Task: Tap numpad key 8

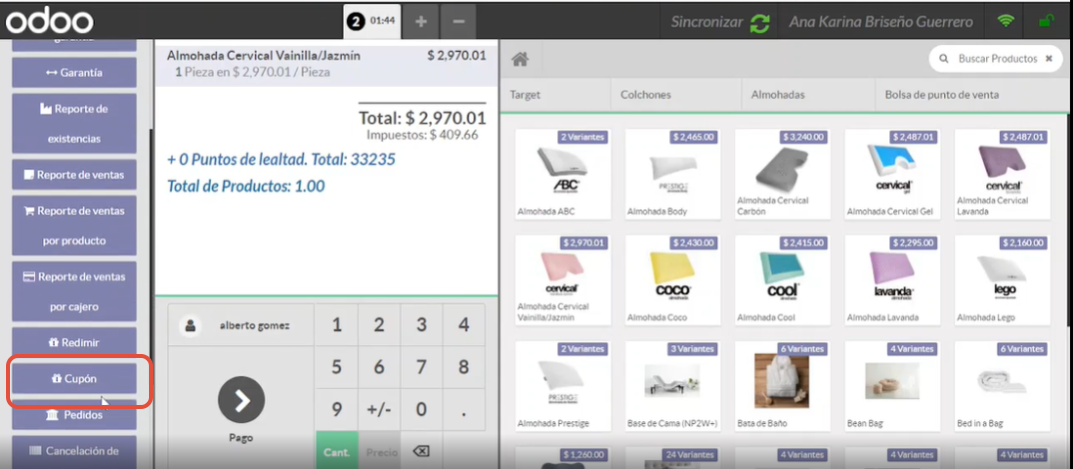Action: (463, 368)
